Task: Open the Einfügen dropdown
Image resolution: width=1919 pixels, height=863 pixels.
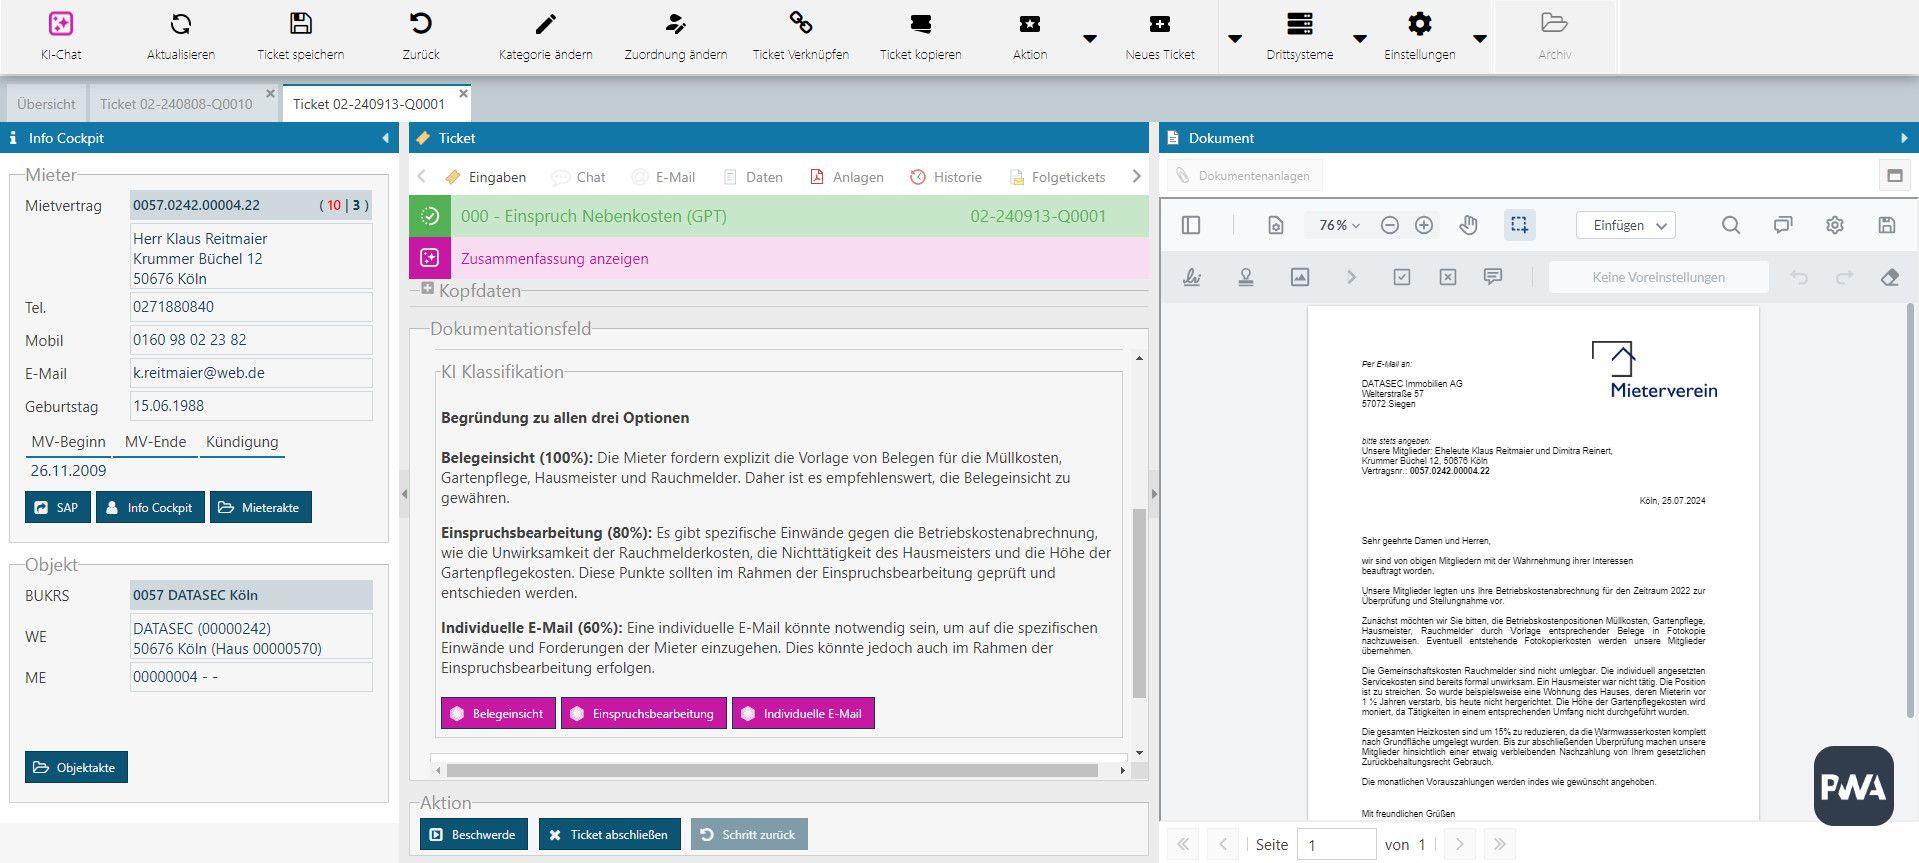Action: coord(1626,225)
